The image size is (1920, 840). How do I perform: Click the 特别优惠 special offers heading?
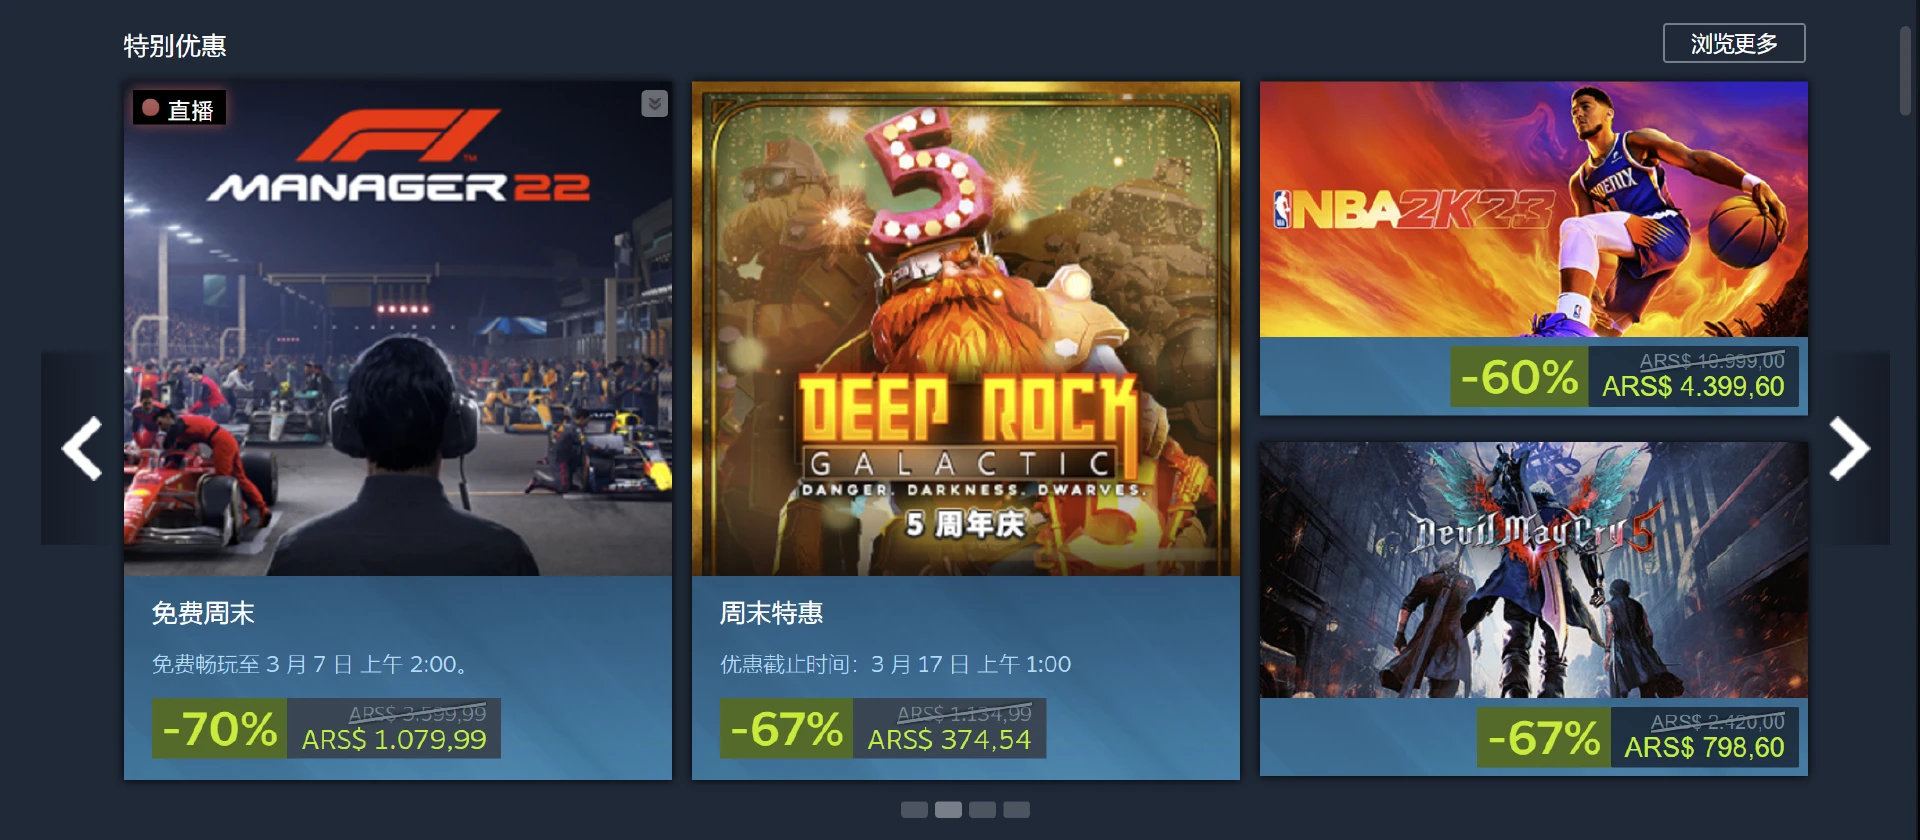pyautogui.click(x=175, y=46)
